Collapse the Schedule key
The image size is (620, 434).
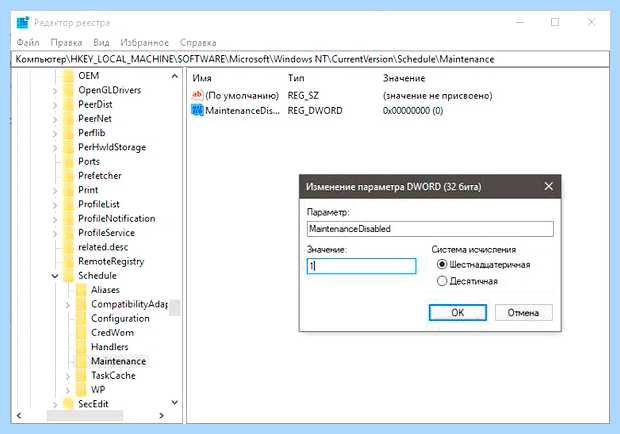click(x=55, y=276)
